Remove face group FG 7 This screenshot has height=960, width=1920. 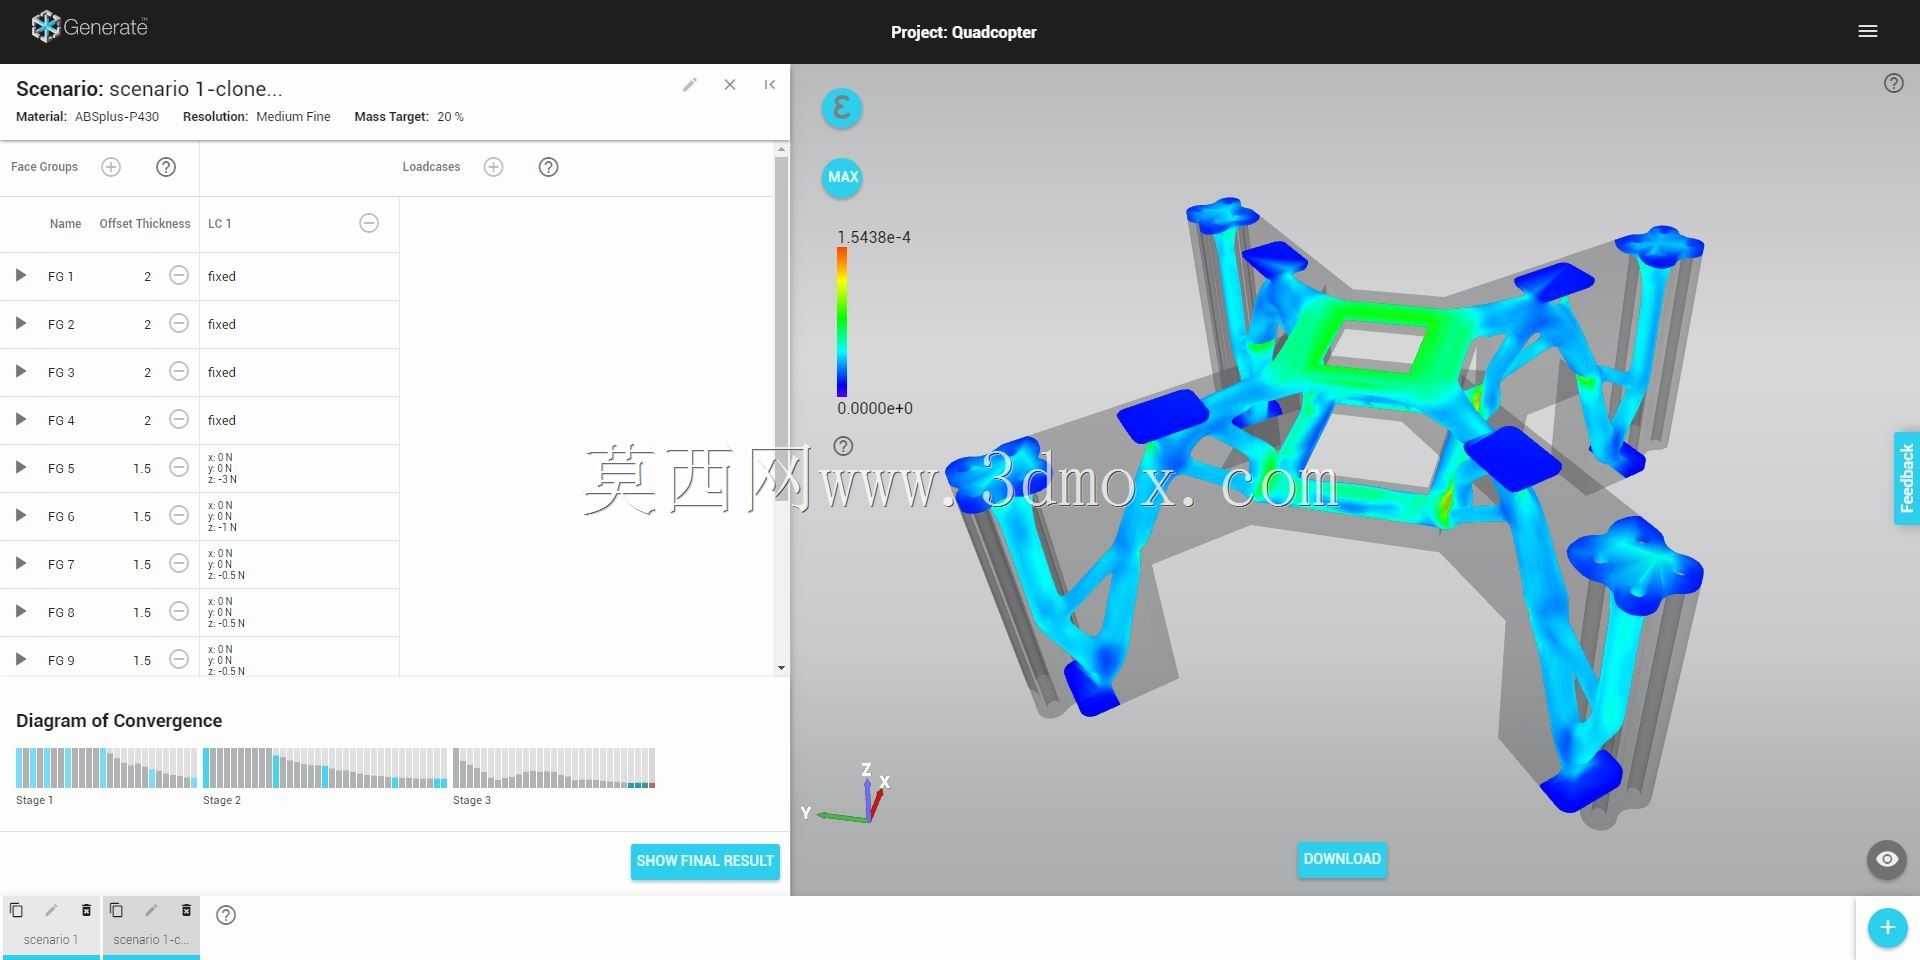pos(179,563)
